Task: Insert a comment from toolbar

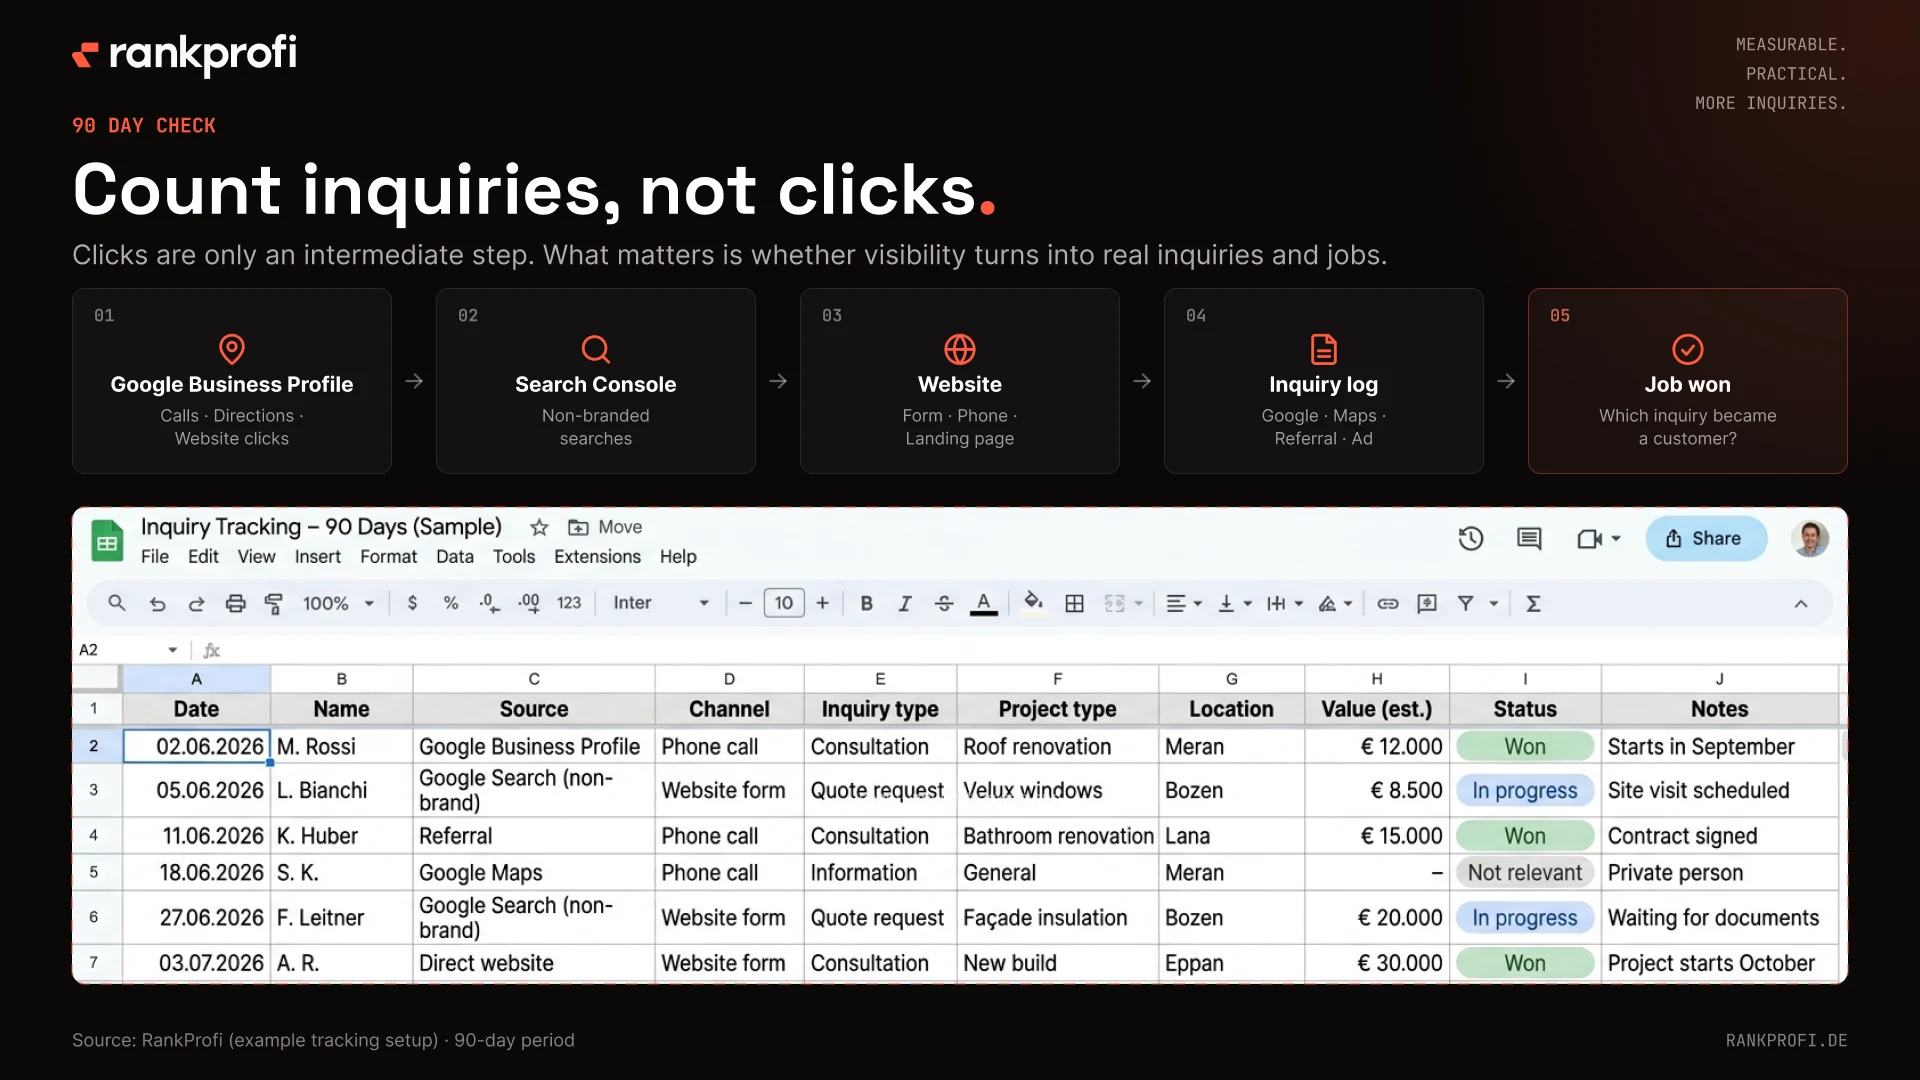Action: coord(1427,603)
